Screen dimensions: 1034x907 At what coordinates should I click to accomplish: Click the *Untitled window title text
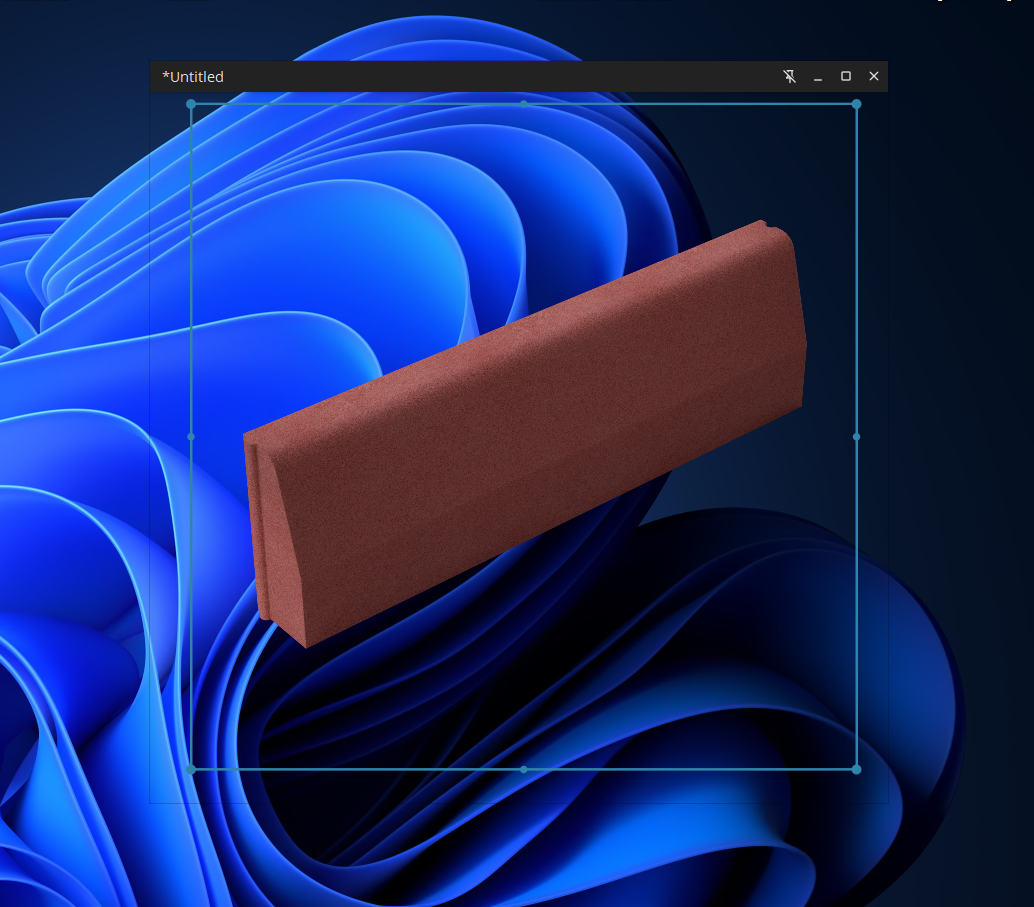pyautogui.click(x=193, y=77)
